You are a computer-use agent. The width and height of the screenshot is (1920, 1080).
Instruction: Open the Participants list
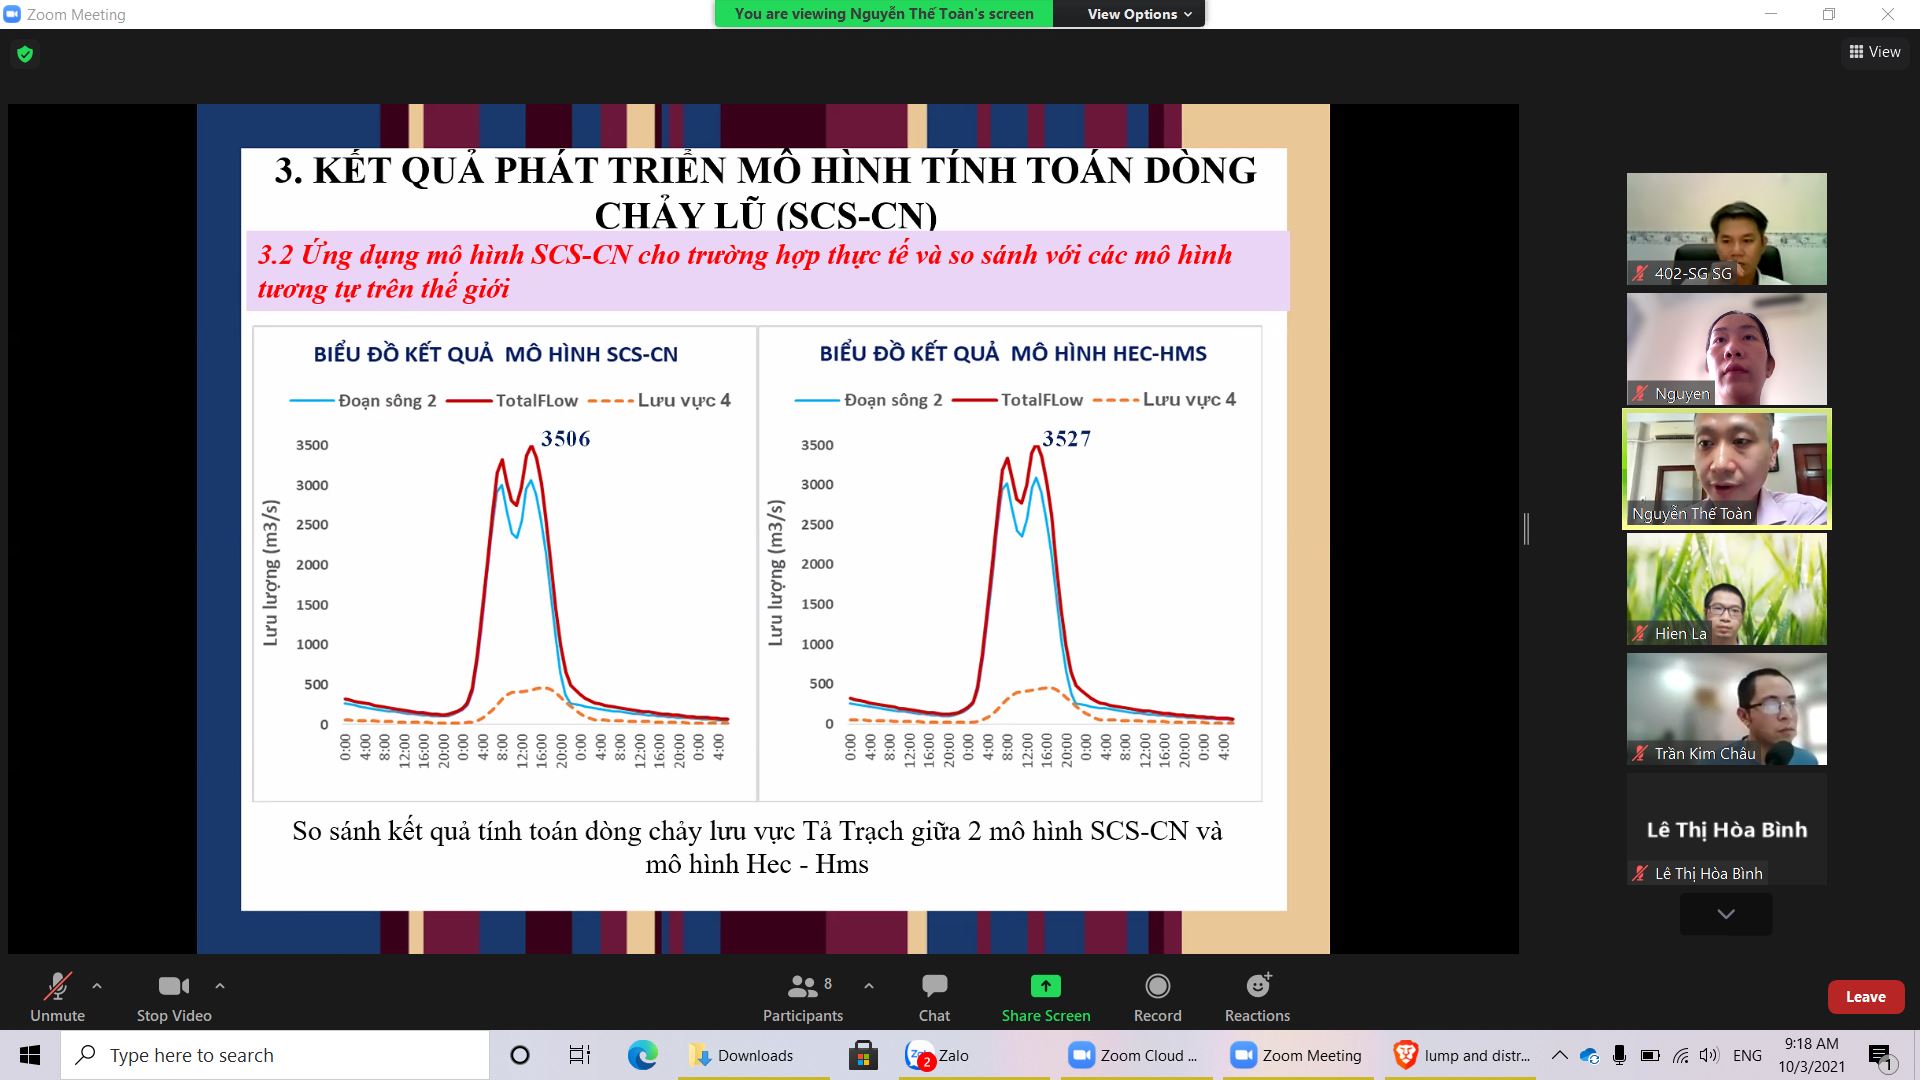click(802, 997)
